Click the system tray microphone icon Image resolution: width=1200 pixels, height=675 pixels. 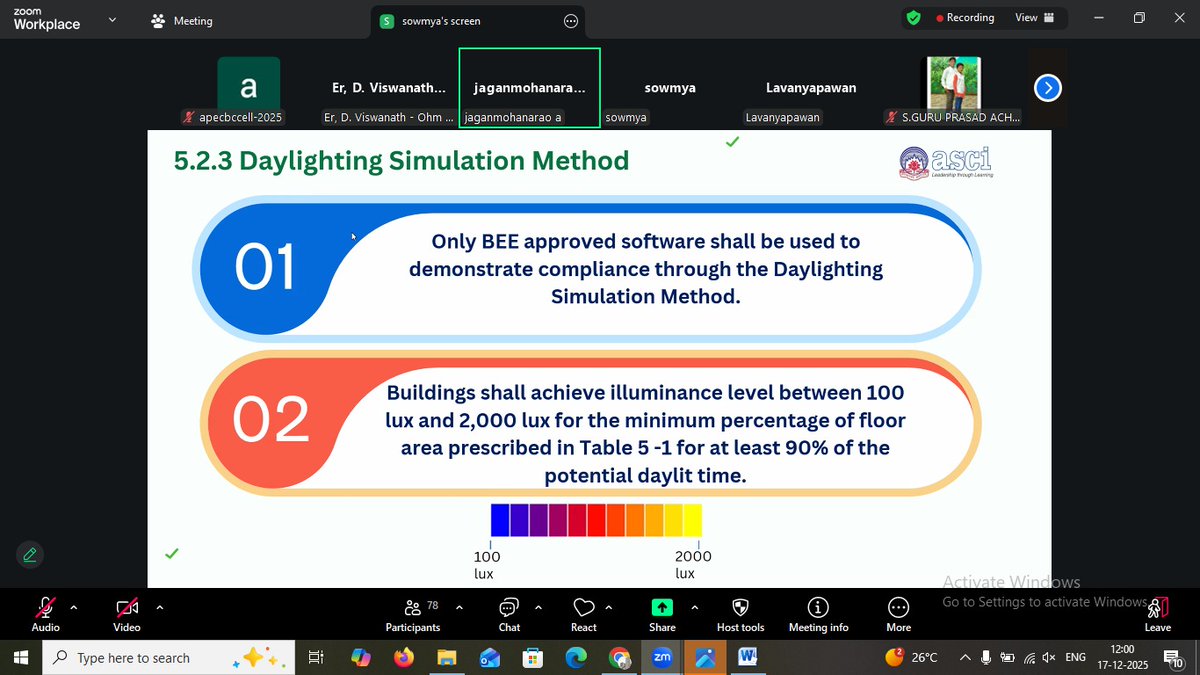pos(987,657)
